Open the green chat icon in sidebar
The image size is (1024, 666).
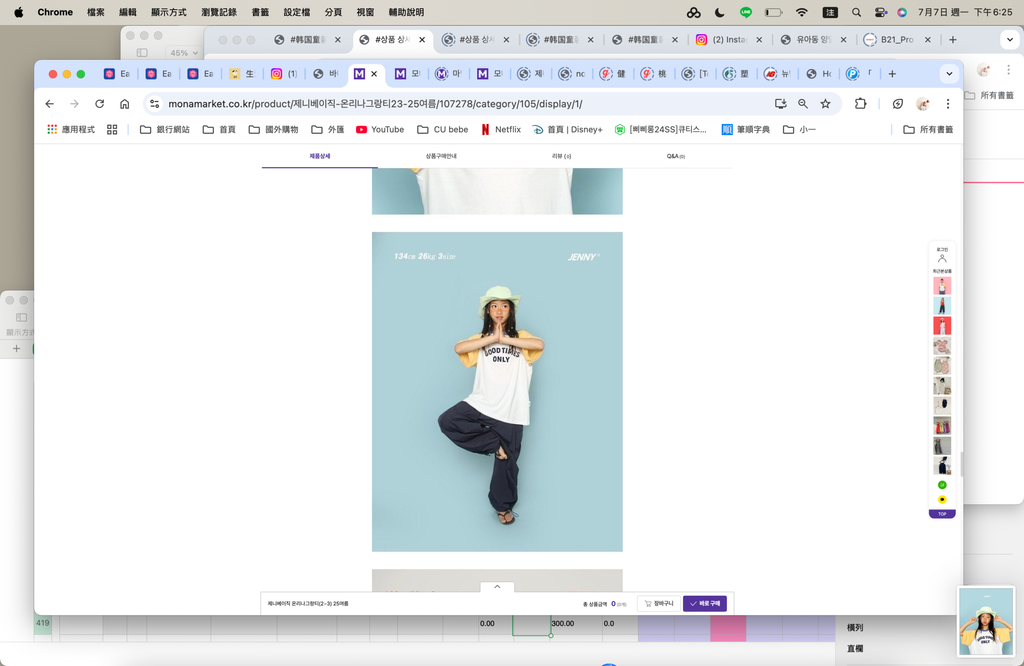click(942, 485)
